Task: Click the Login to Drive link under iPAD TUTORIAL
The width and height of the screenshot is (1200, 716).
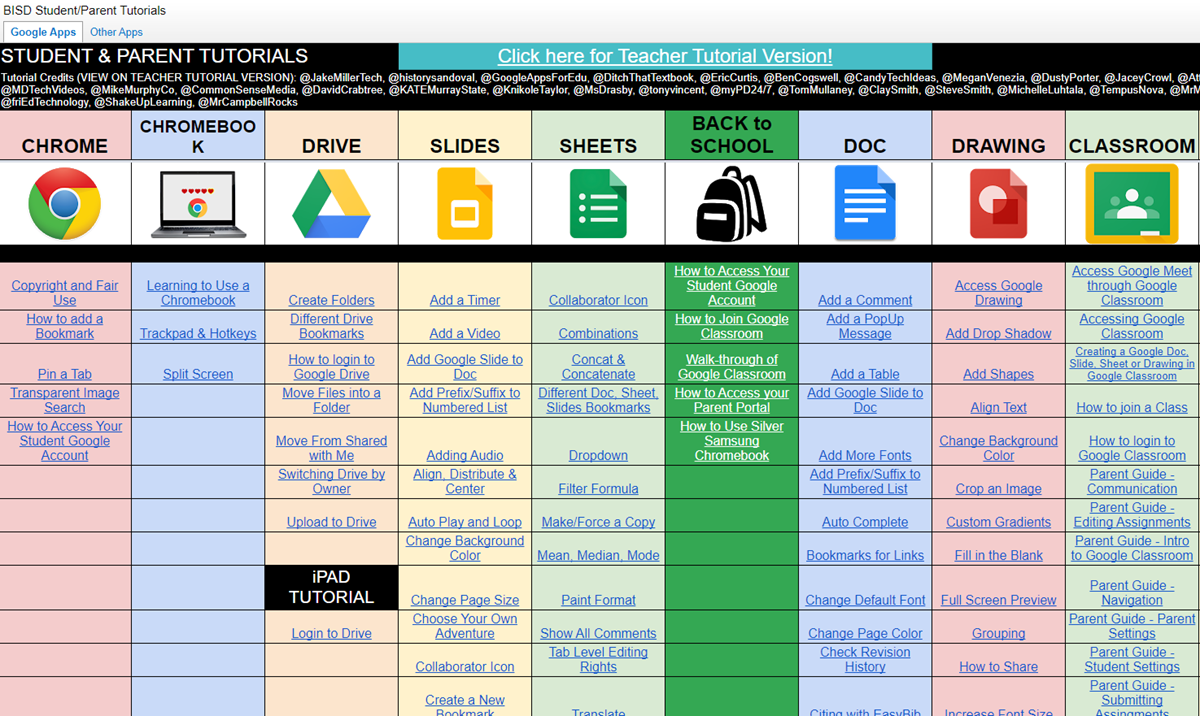Action: click(331, 632)
